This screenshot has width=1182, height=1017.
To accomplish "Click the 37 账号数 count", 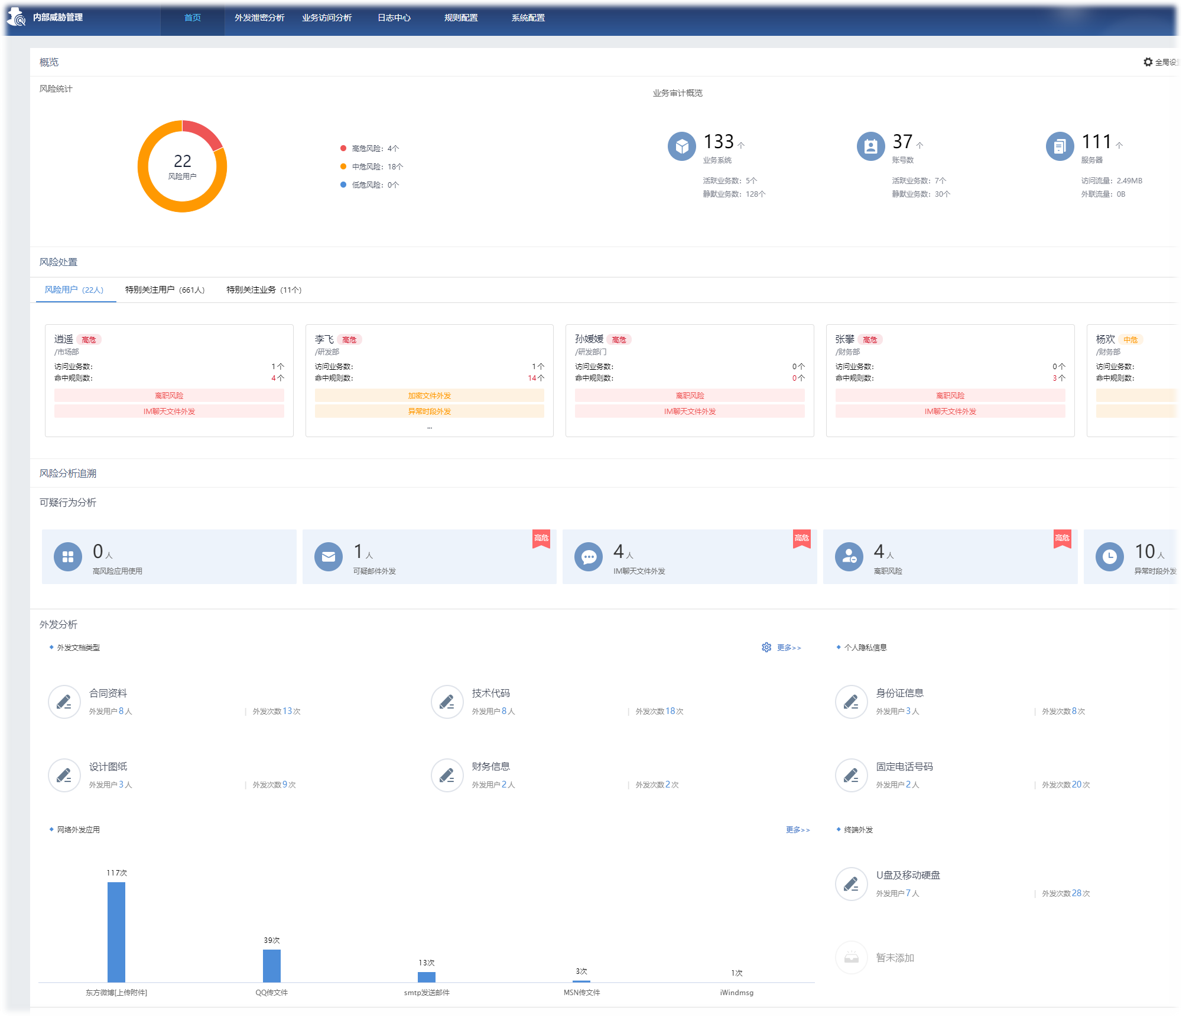I will (902, 142).
